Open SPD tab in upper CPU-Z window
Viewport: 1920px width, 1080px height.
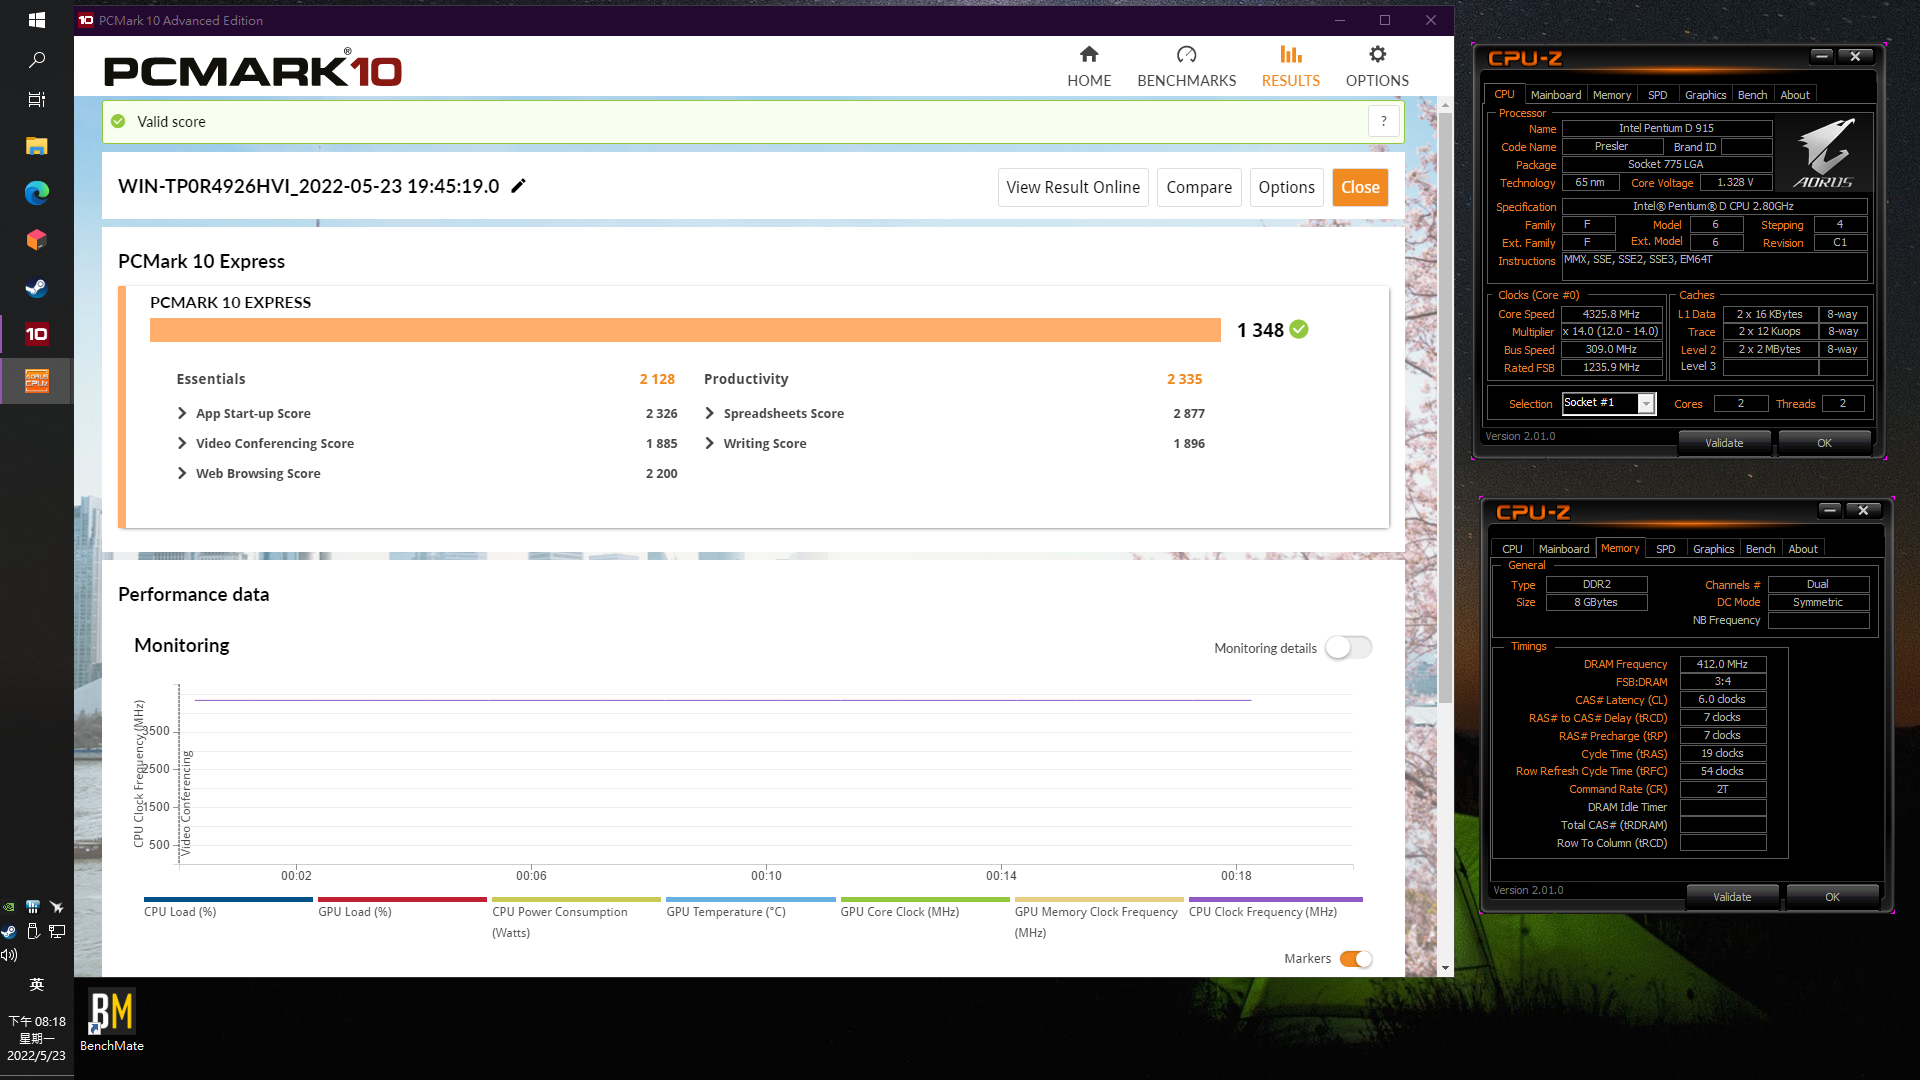tap(1658, 95)
